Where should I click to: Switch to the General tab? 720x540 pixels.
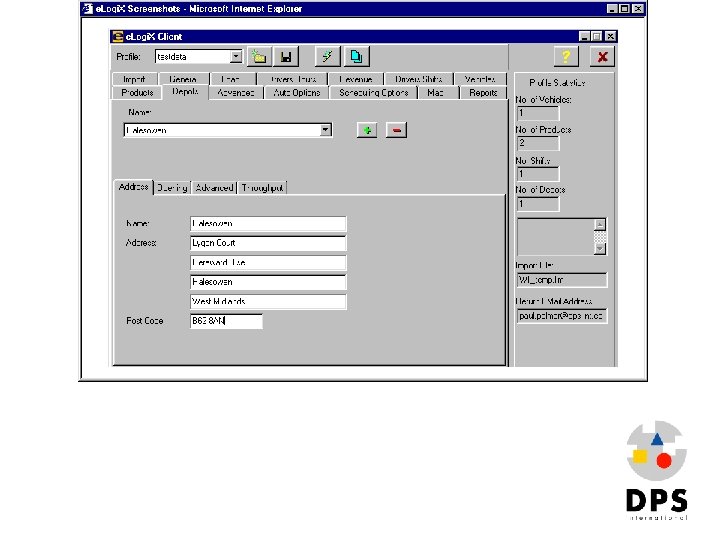(183, 79)
